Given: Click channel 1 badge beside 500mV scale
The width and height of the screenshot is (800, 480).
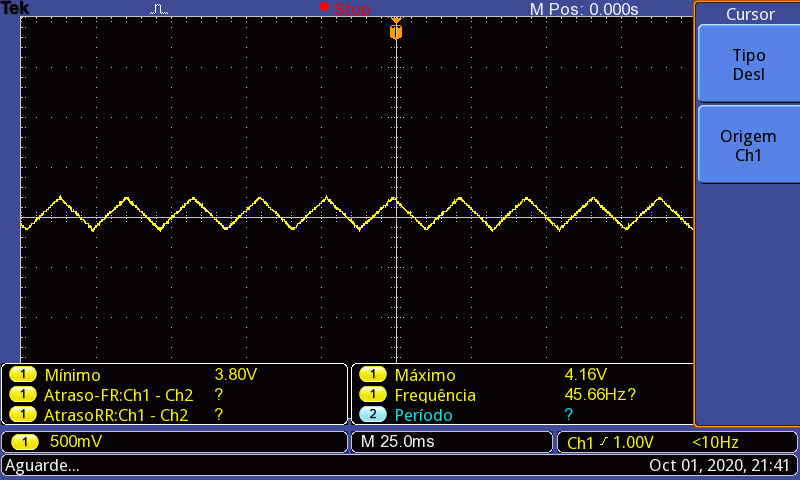Looking at the screenshot, I should pyautogui.click(x=24, y=442).
